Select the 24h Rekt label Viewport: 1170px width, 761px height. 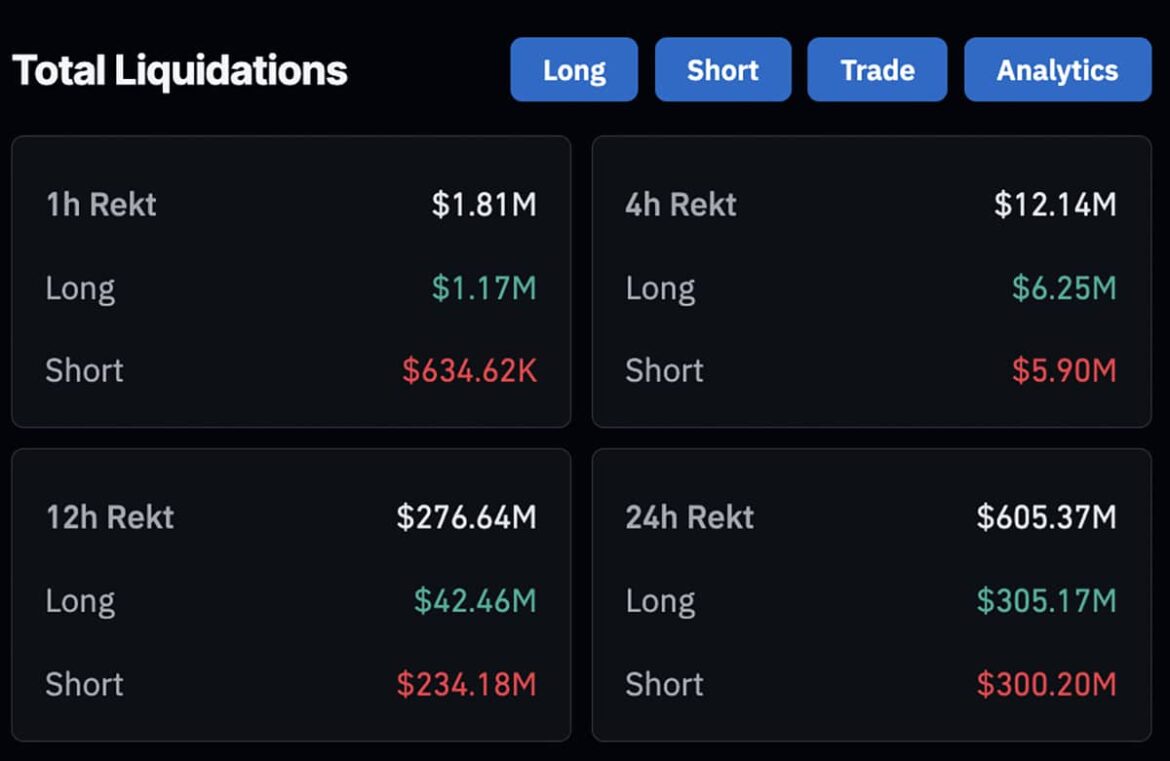click(690, 517)
